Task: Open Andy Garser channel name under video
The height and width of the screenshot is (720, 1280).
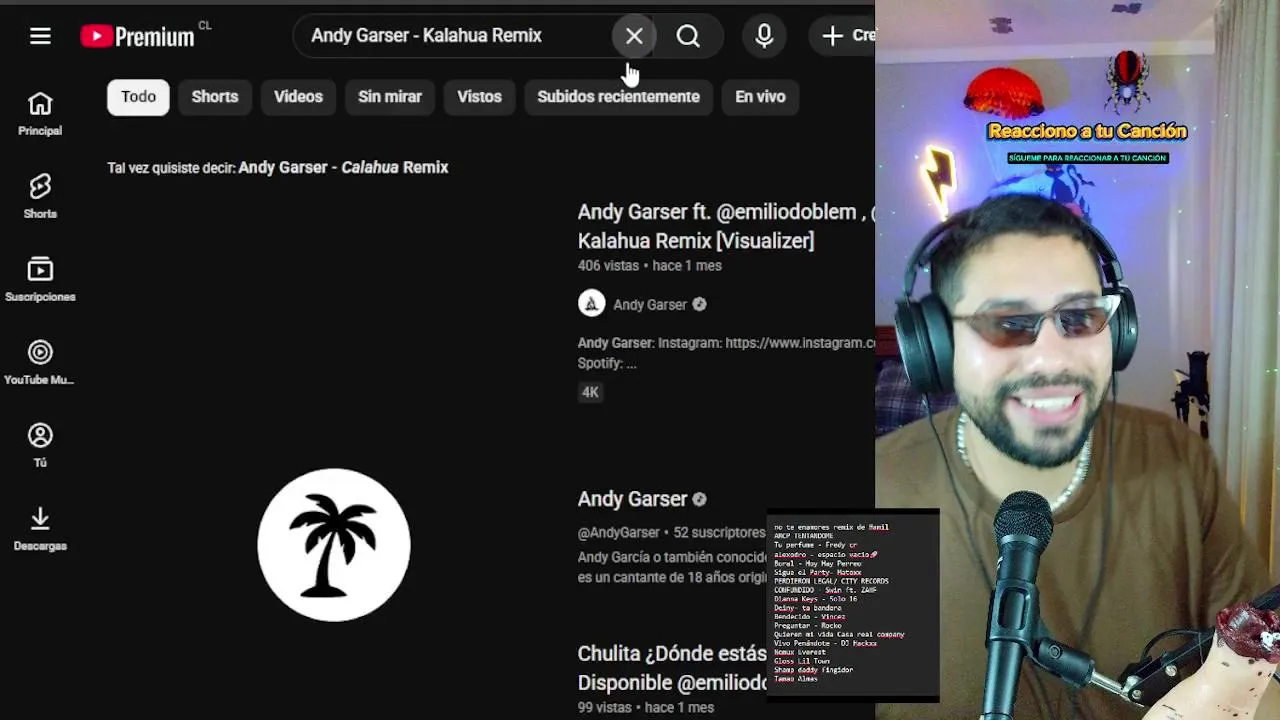Action: point(650,305)
